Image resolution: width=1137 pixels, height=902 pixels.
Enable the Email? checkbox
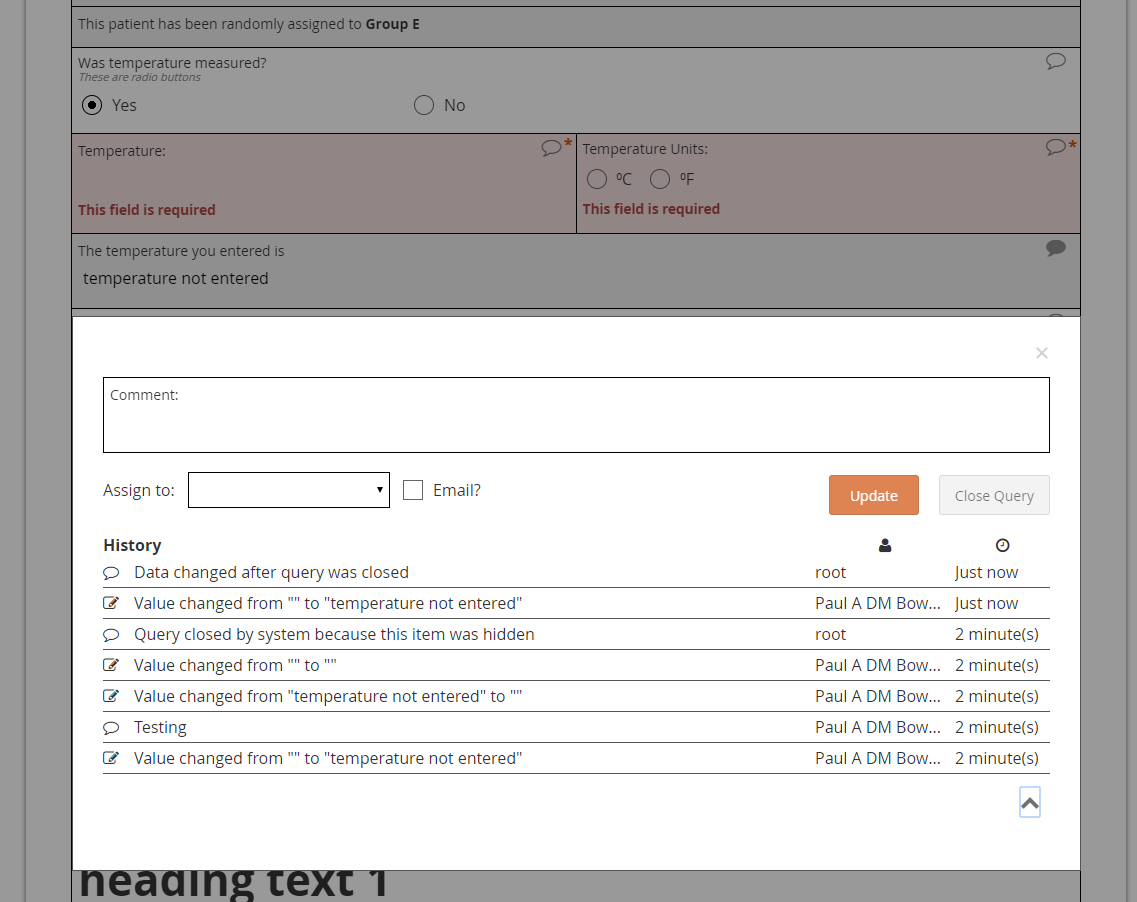click(x=413, y=490)
